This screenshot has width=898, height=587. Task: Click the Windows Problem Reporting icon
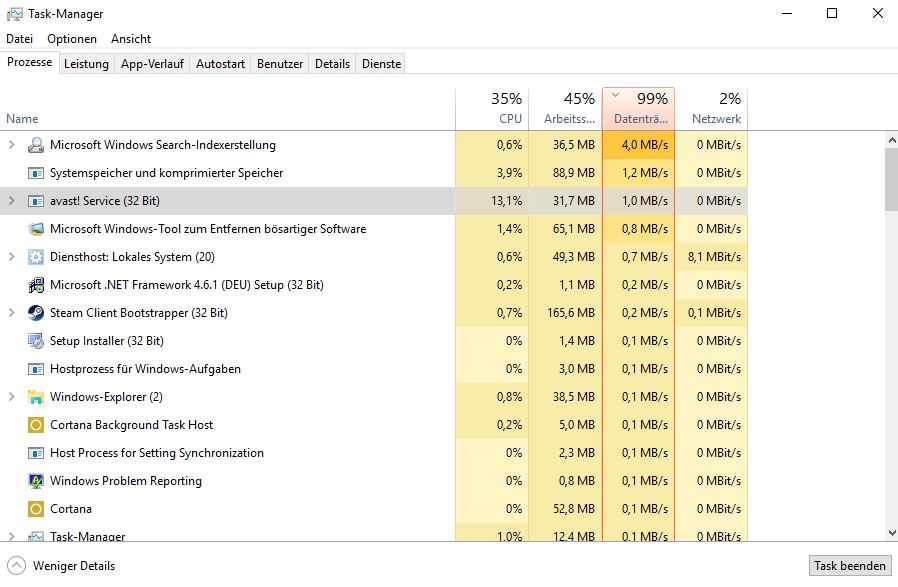pos(36,480)
